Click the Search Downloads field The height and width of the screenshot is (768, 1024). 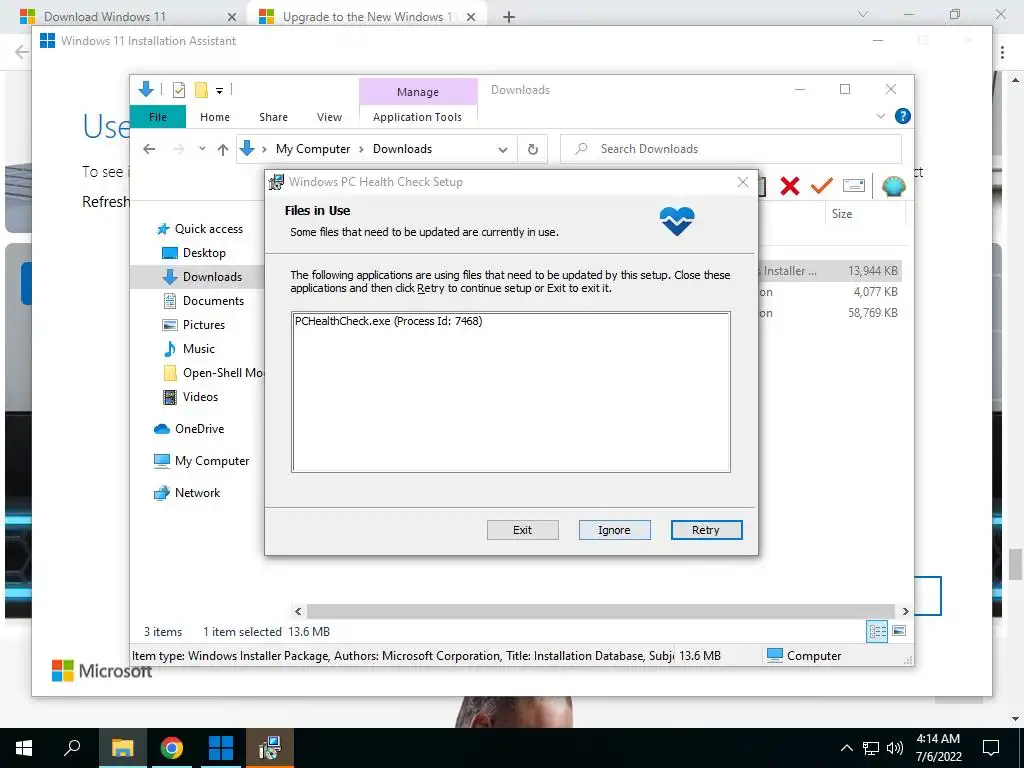pyautogui.click(x=731, y=149)
